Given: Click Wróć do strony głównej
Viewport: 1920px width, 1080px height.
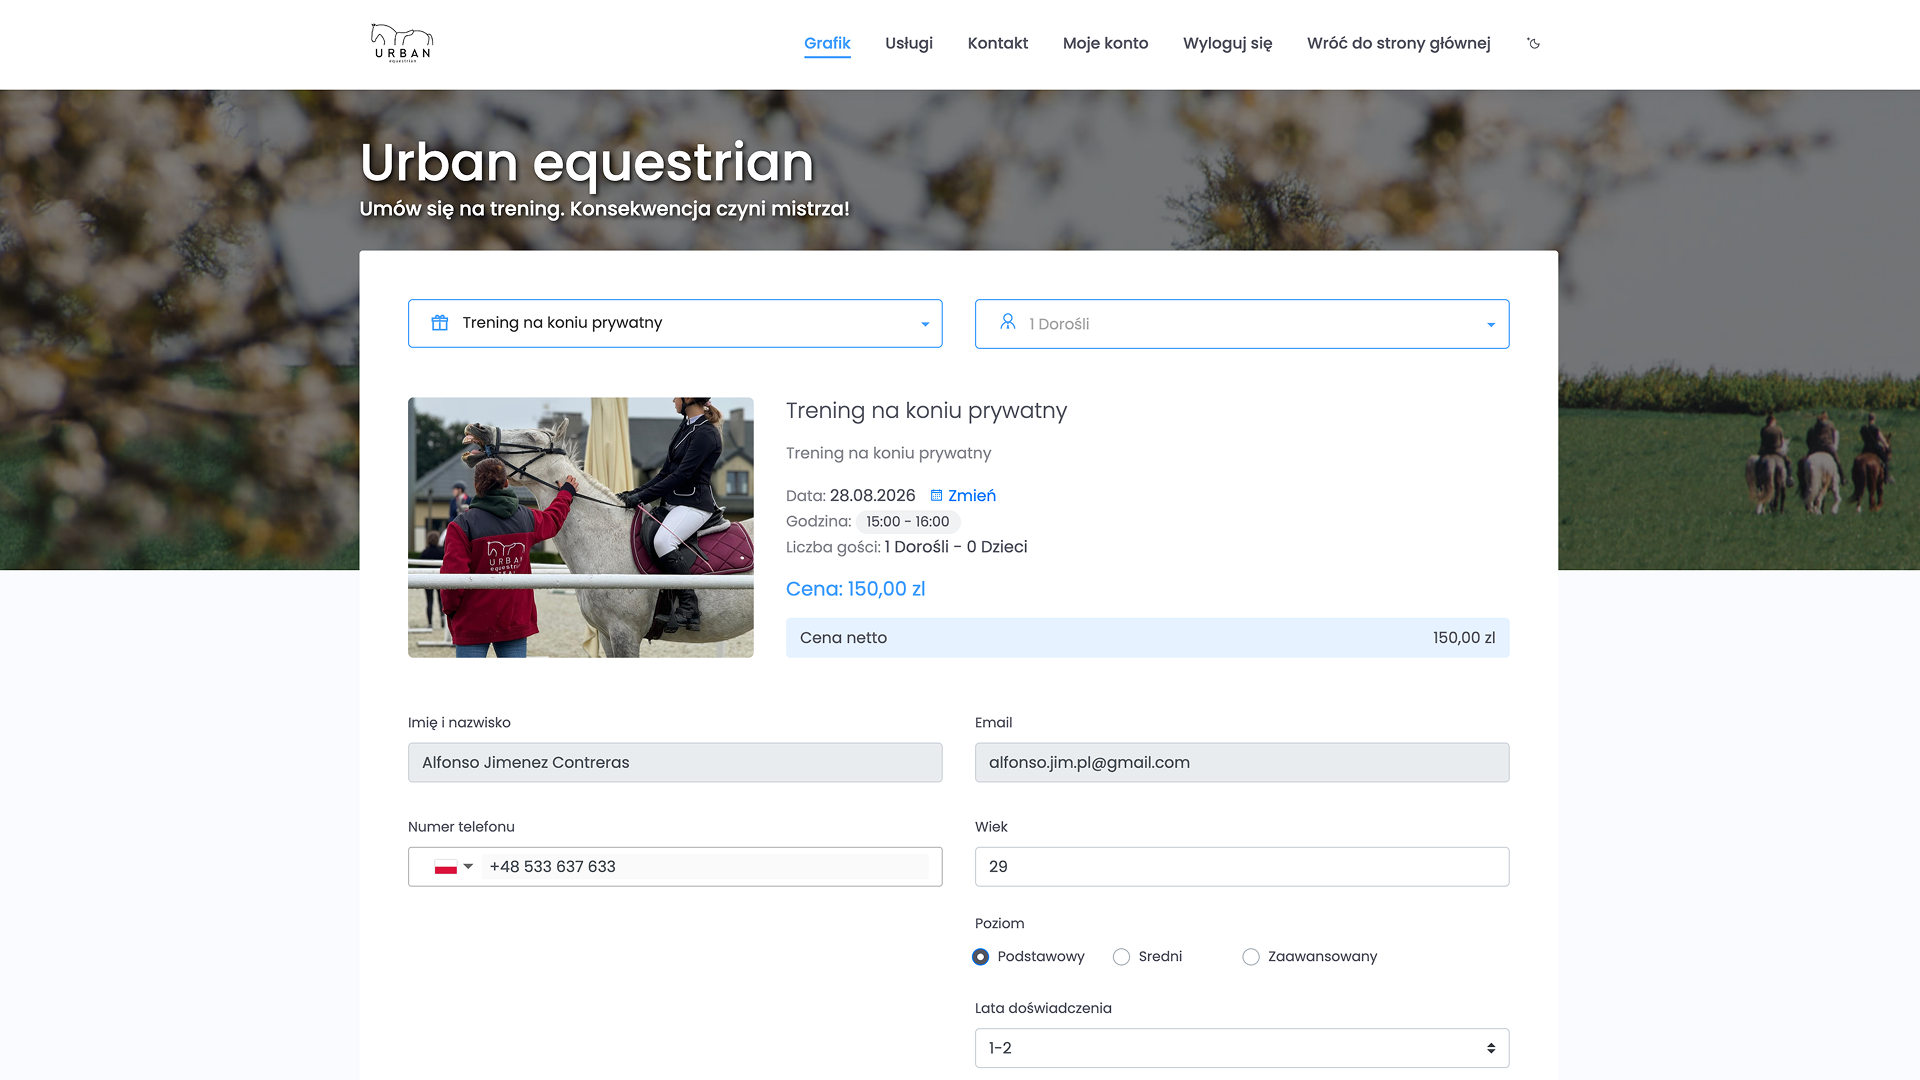Looking at the screenshot, I should point(1399,43).
